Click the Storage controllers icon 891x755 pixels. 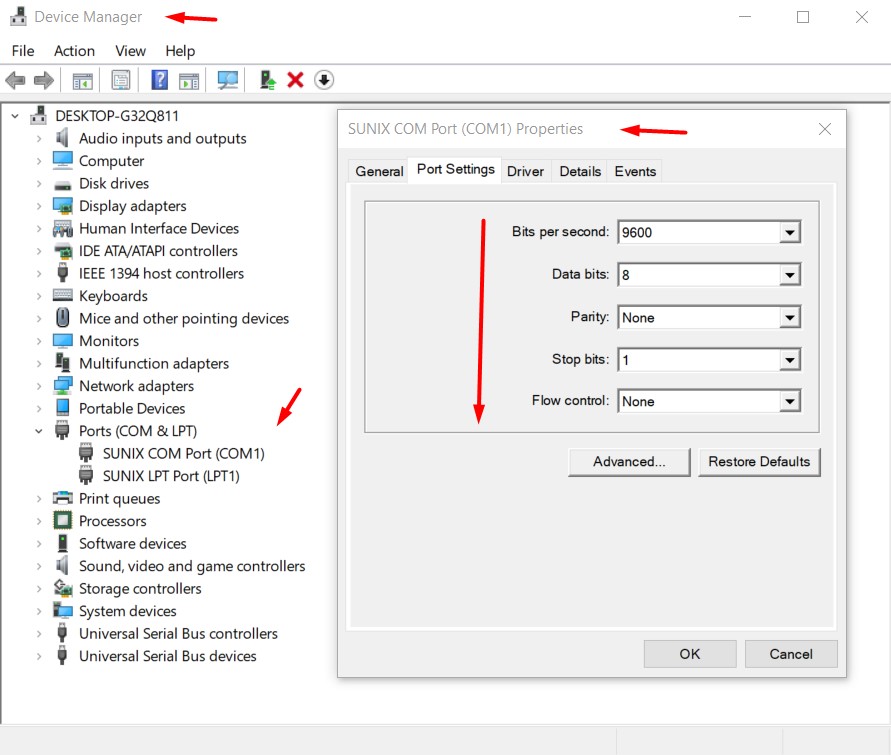point(63,588)
